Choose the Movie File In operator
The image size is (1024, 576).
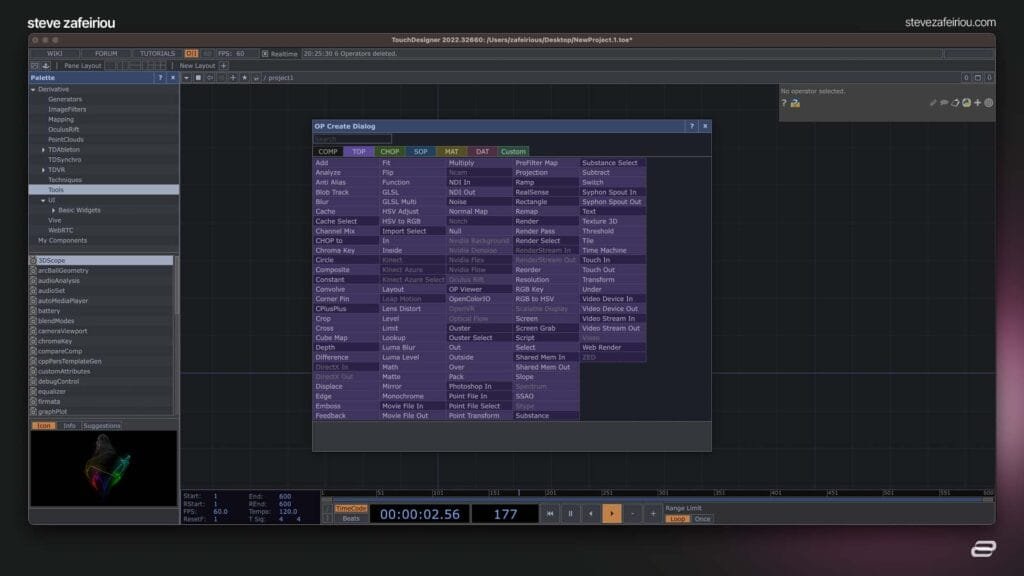click(413, 406)
